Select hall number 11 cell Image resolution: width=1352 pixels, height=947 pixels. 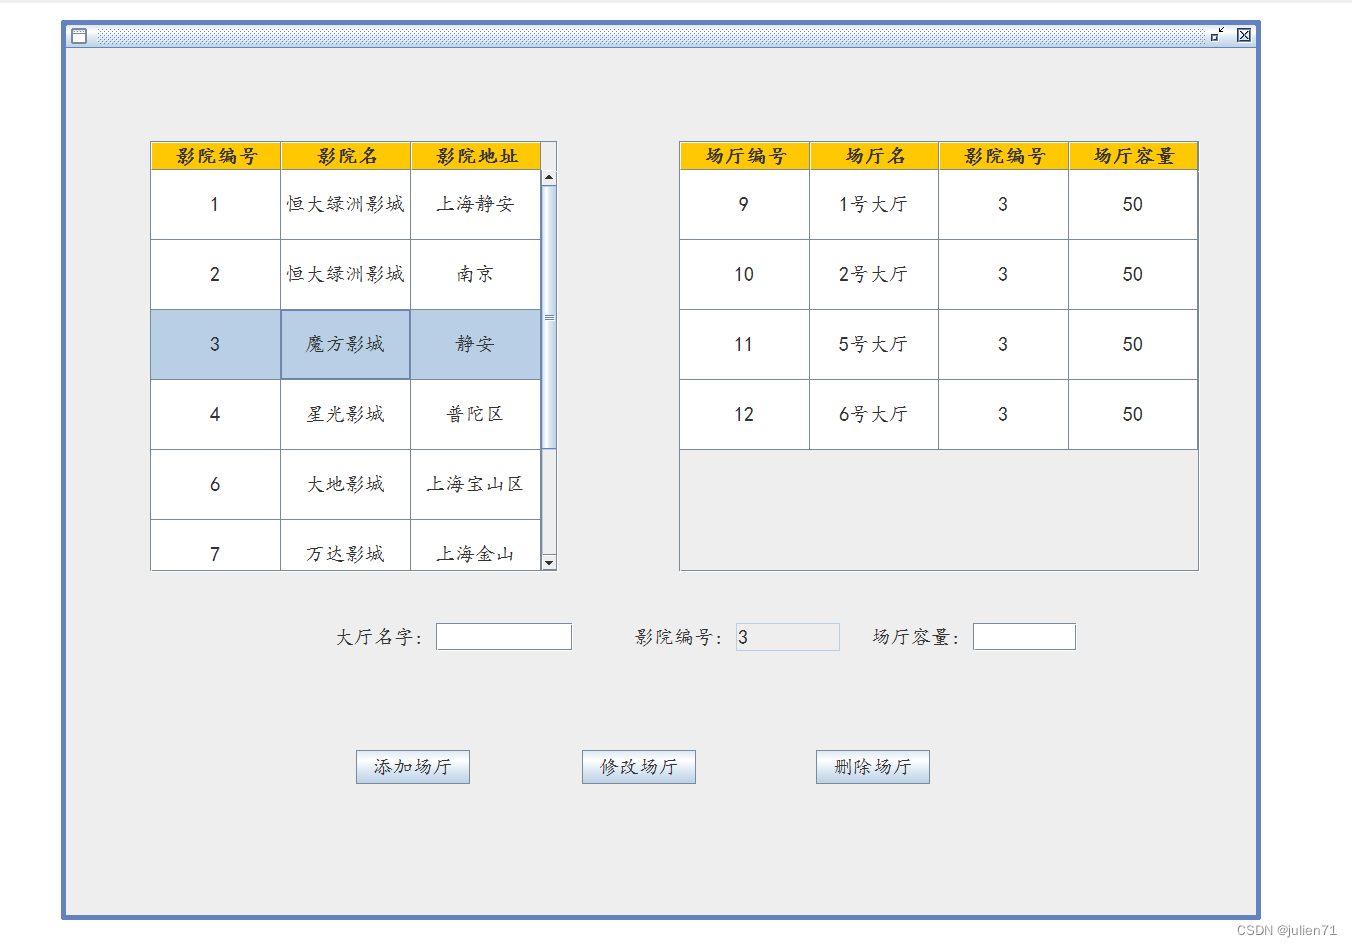[745, 345]
